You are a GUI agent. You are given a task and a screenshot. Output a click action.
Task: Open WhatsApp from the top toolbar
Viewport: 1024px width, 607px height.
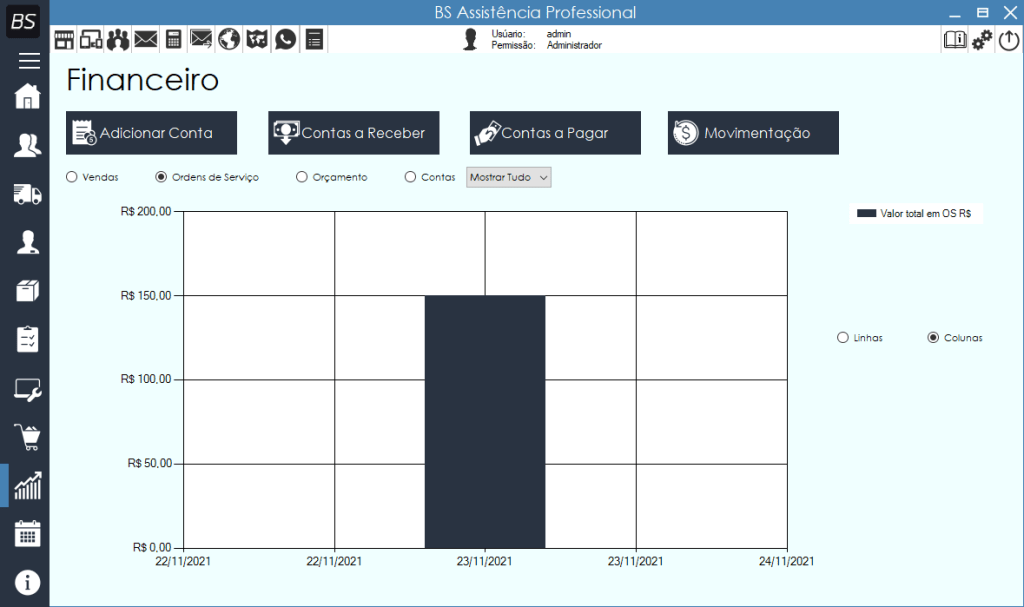[285, 39]
